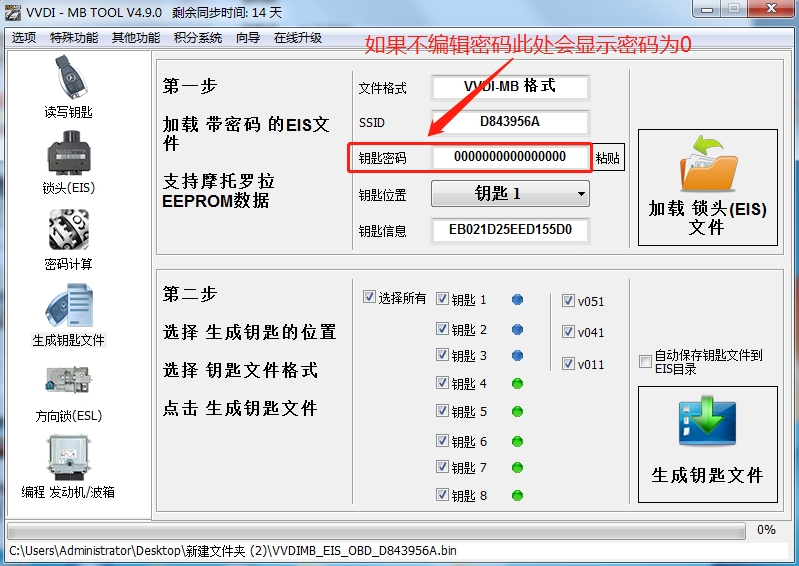
Task: Expand the 钥匙位置 dropdown showing 钥匙 1
Action: pyautogui.click(x=510, y=194)
